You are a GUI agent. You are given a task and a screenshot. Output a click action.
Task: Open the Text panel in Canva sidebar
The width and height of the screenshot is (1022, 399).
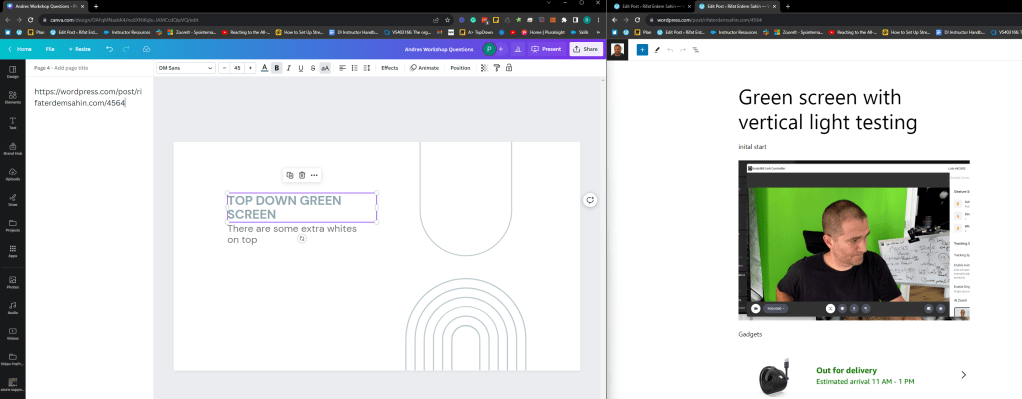click(x=12, y=123)
